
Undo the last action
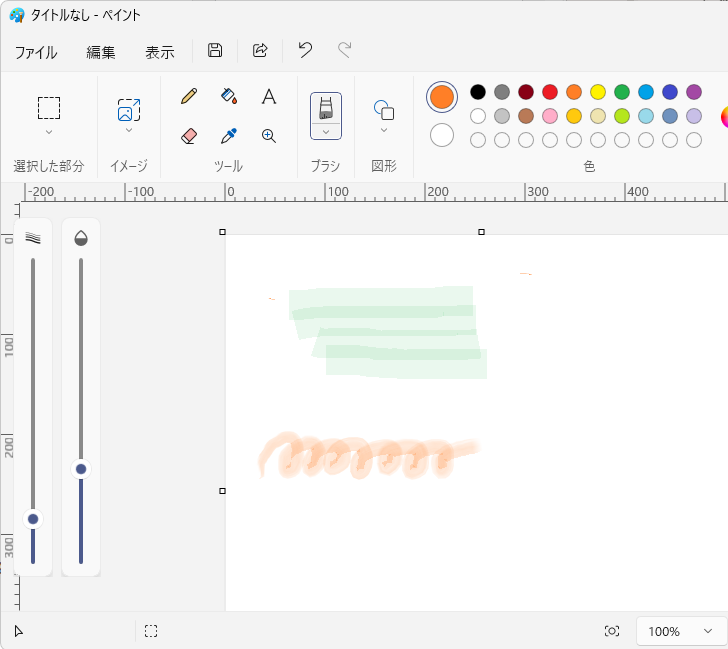click(x=305, y=51)
